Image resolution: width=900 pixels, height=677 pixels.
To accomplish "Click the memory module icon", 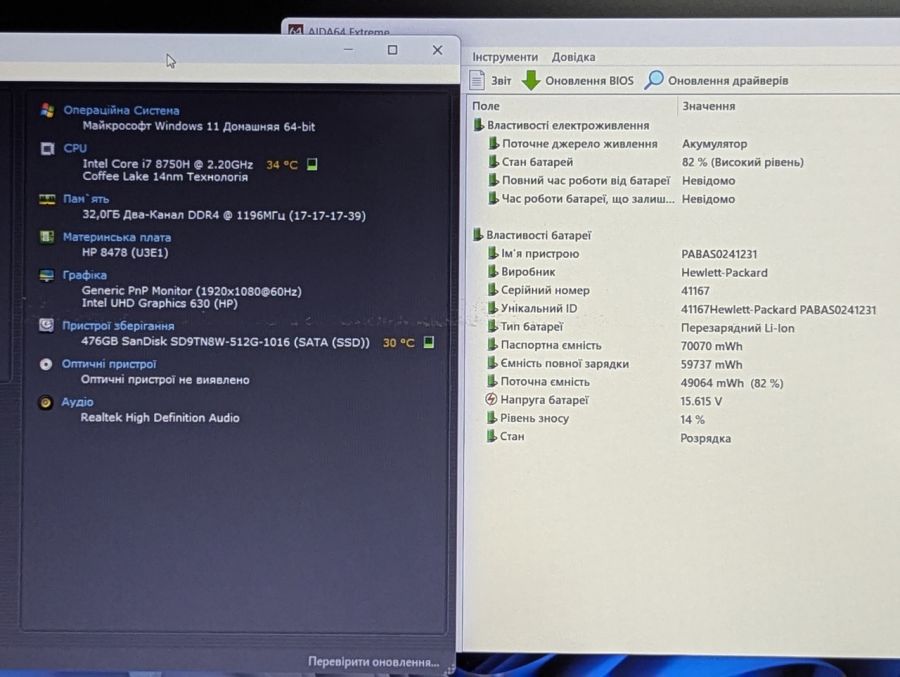I will click(x=46, y=199).
